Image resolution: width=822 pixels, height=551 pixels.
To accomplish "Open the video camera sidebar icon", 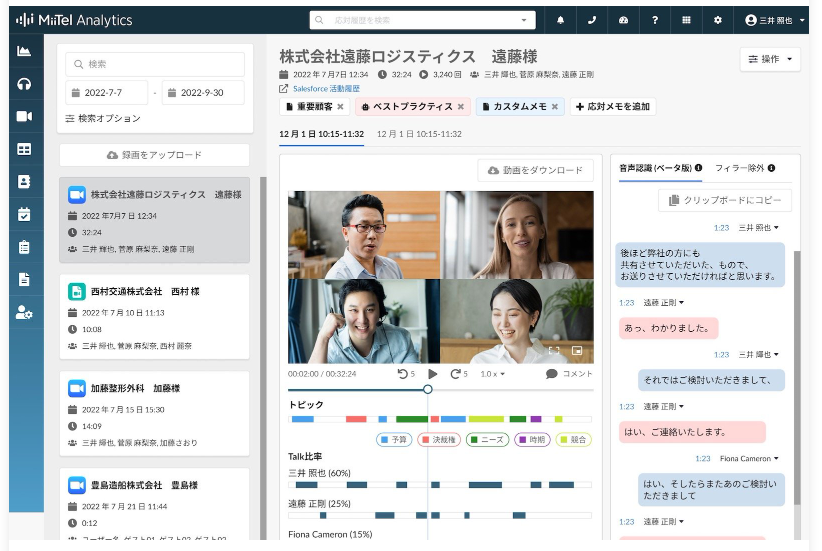I will (24, 116).
